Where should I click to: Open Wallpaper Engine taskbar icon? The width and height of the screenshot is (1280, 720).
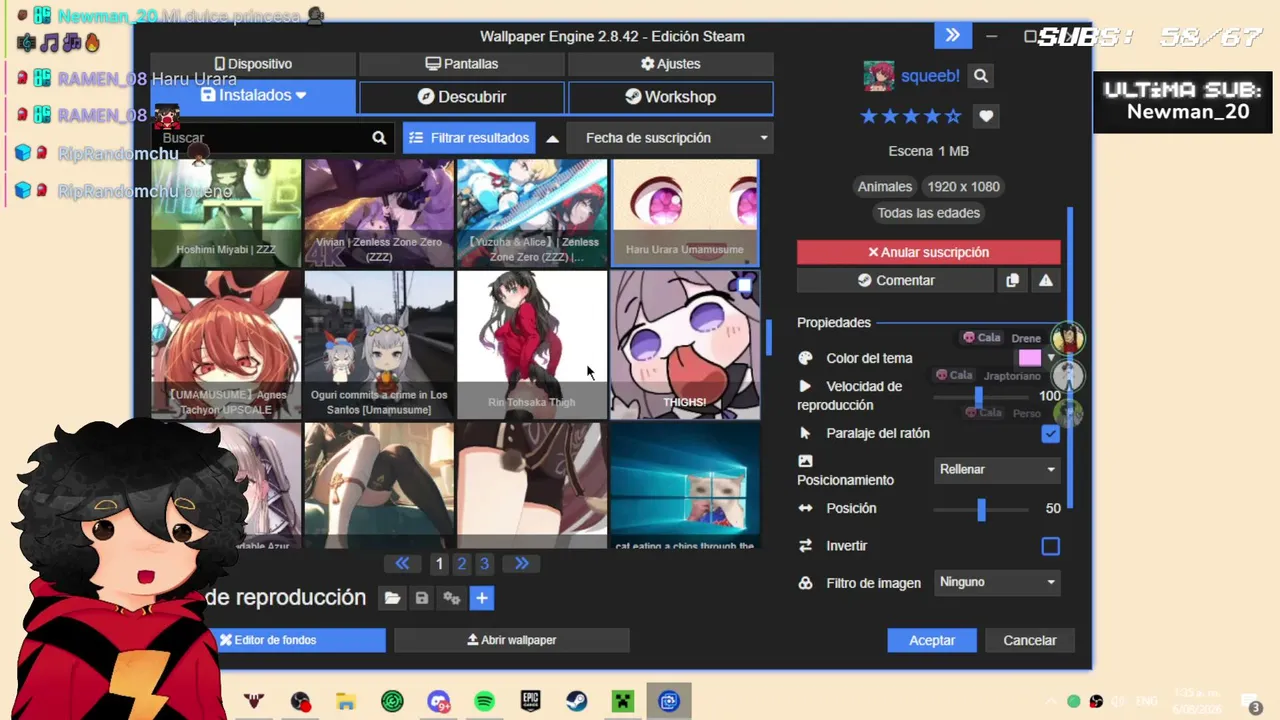(669, 702)
